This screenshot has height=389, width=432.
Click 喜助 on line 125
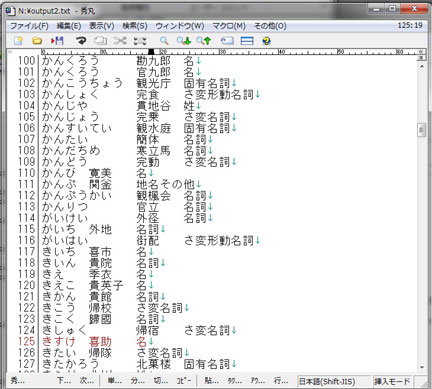click(100, 342)
